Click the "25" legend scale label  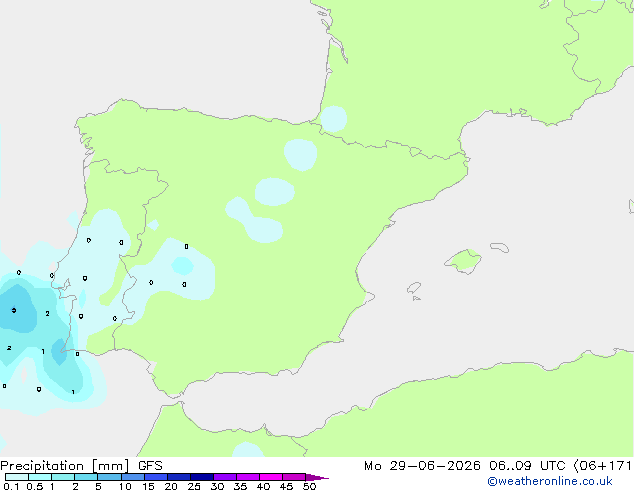tap(194, 486)
